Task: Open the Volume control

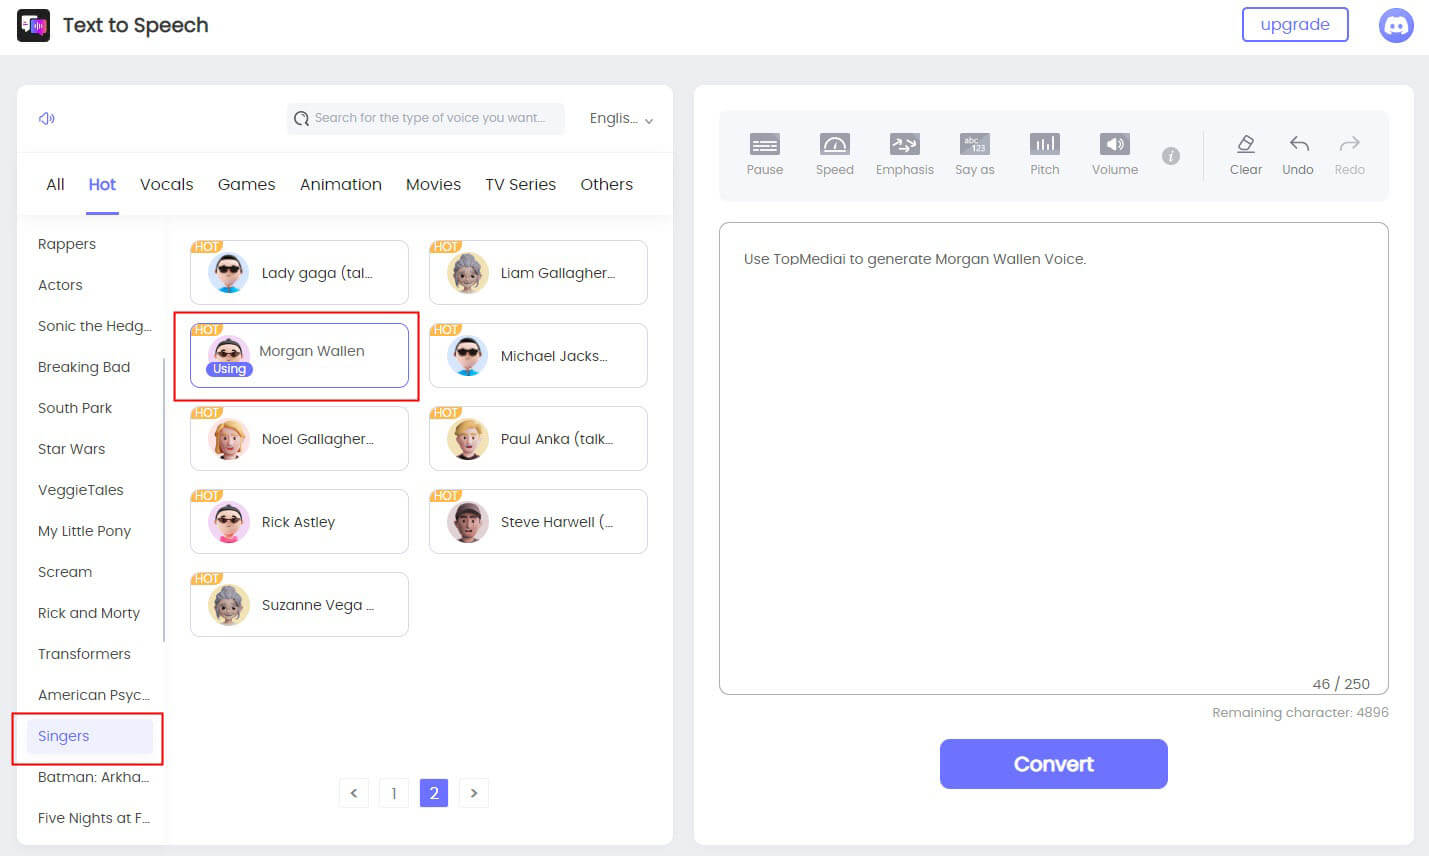Action: (x=1115, y=154)
